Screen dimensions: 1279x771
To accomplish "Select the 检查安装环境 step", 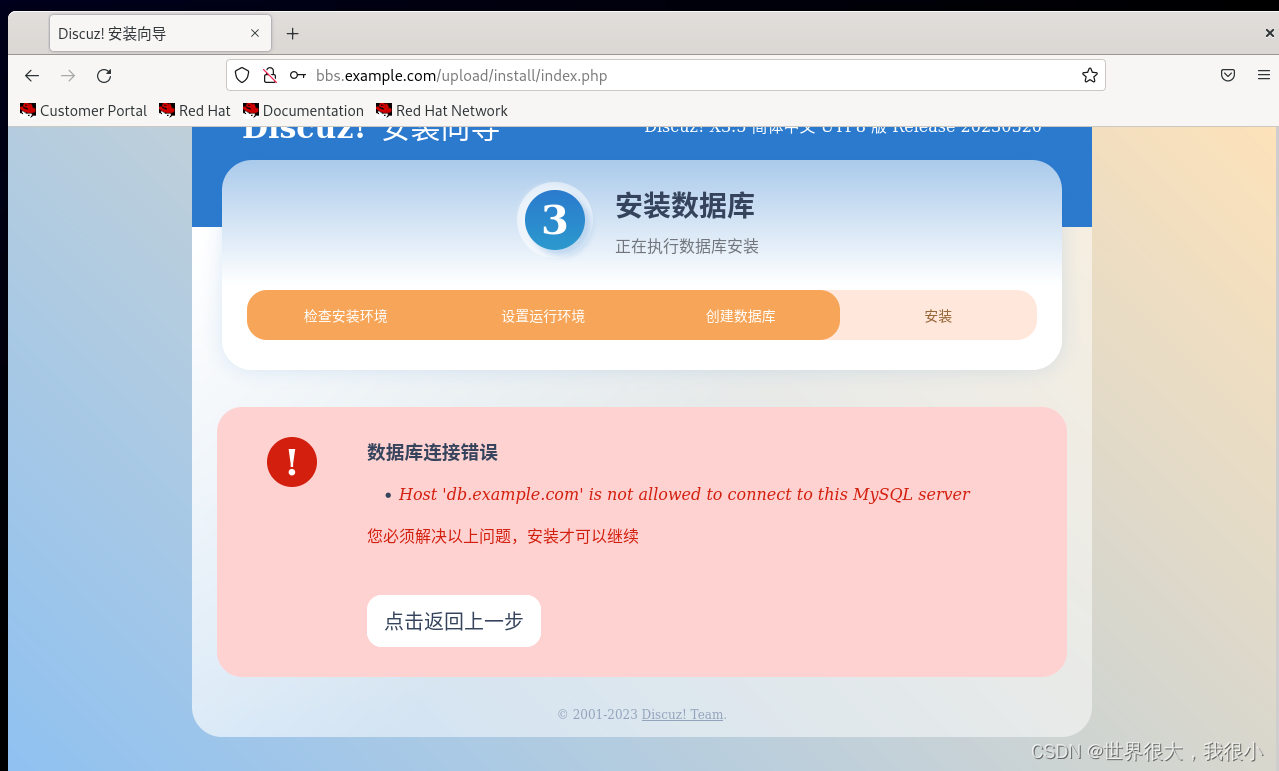I will (345, 315).
